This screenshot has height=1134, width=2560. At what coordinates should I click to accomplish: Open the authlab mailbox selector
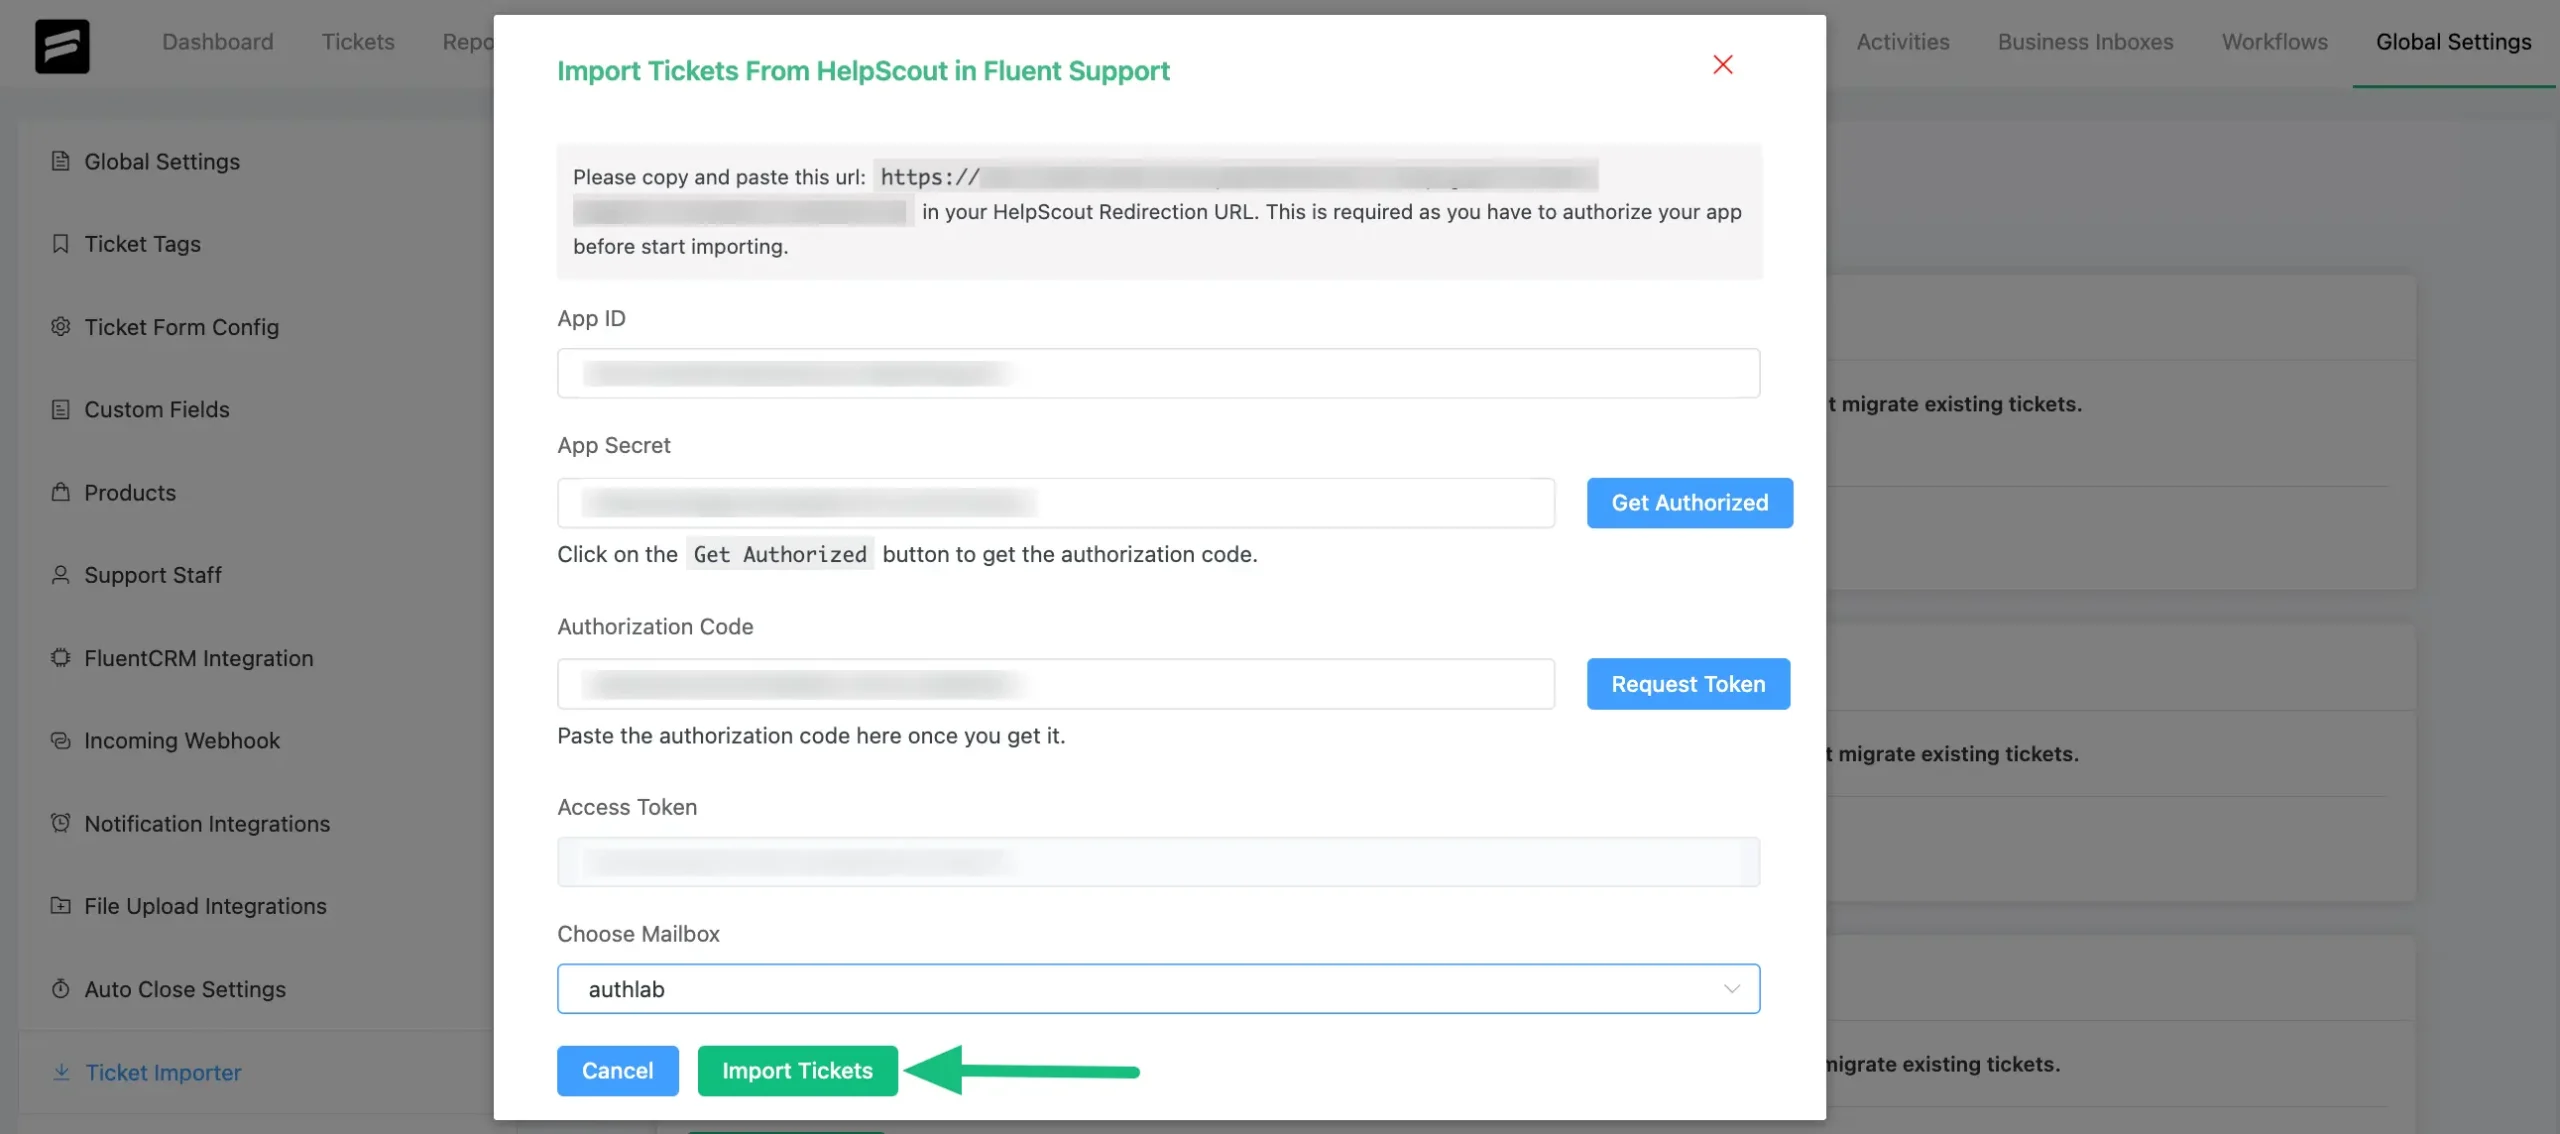[x=1158, y=989]
